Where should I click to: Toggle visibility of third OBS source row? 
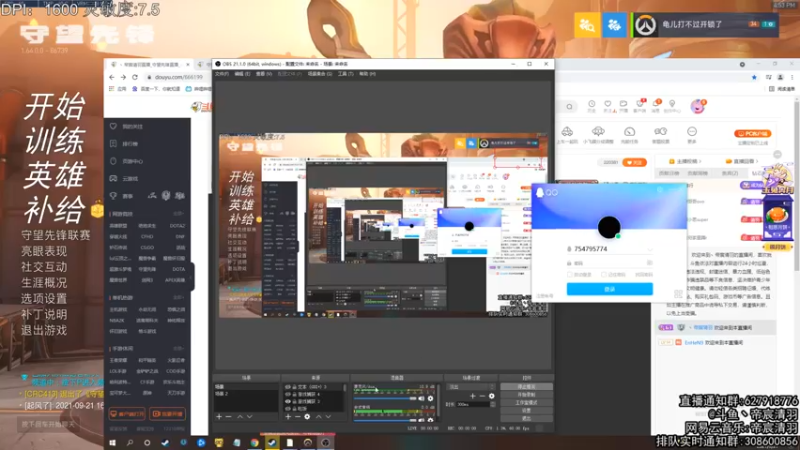(288, 402)
